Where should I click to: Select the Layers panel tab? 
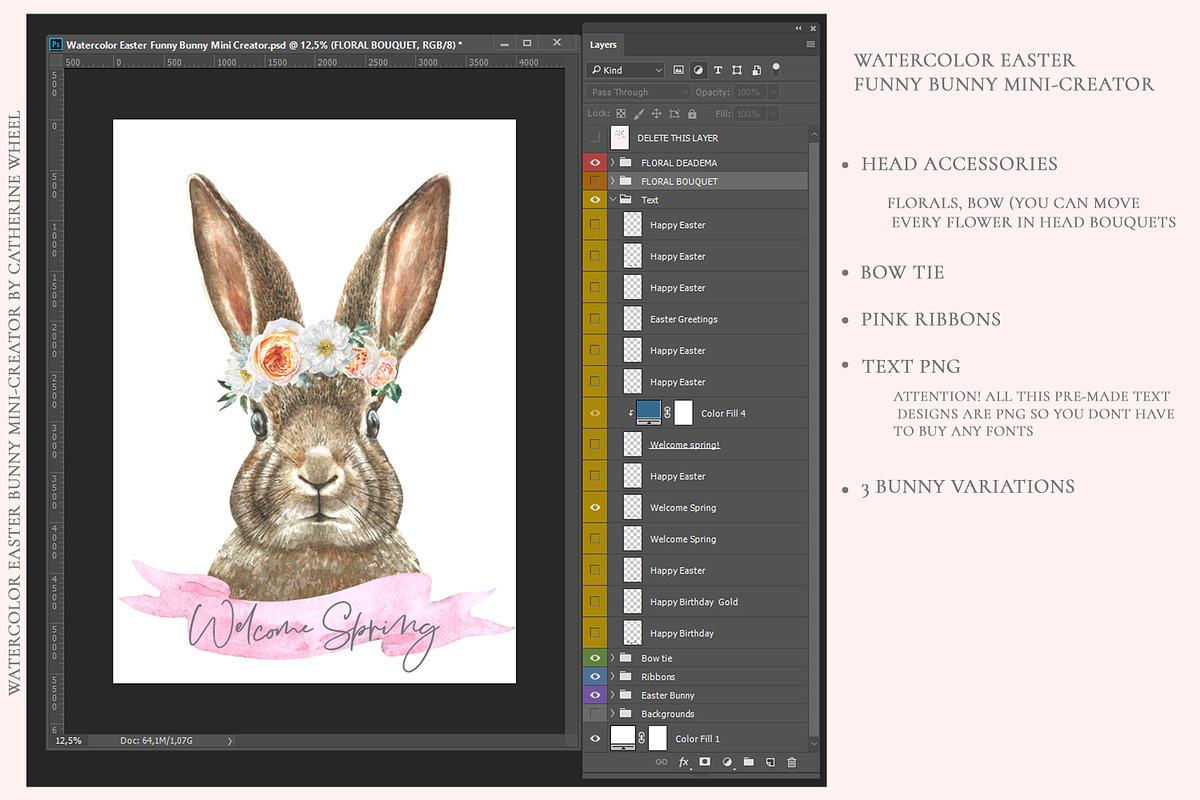tap(603, 45)
